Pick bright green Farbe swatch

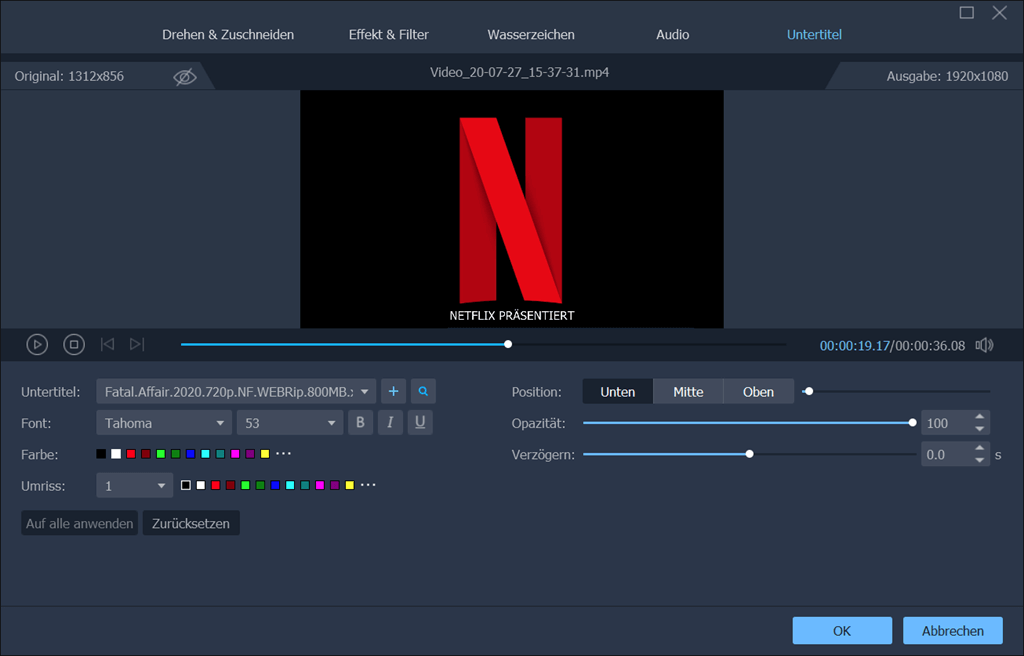[161, 454]
